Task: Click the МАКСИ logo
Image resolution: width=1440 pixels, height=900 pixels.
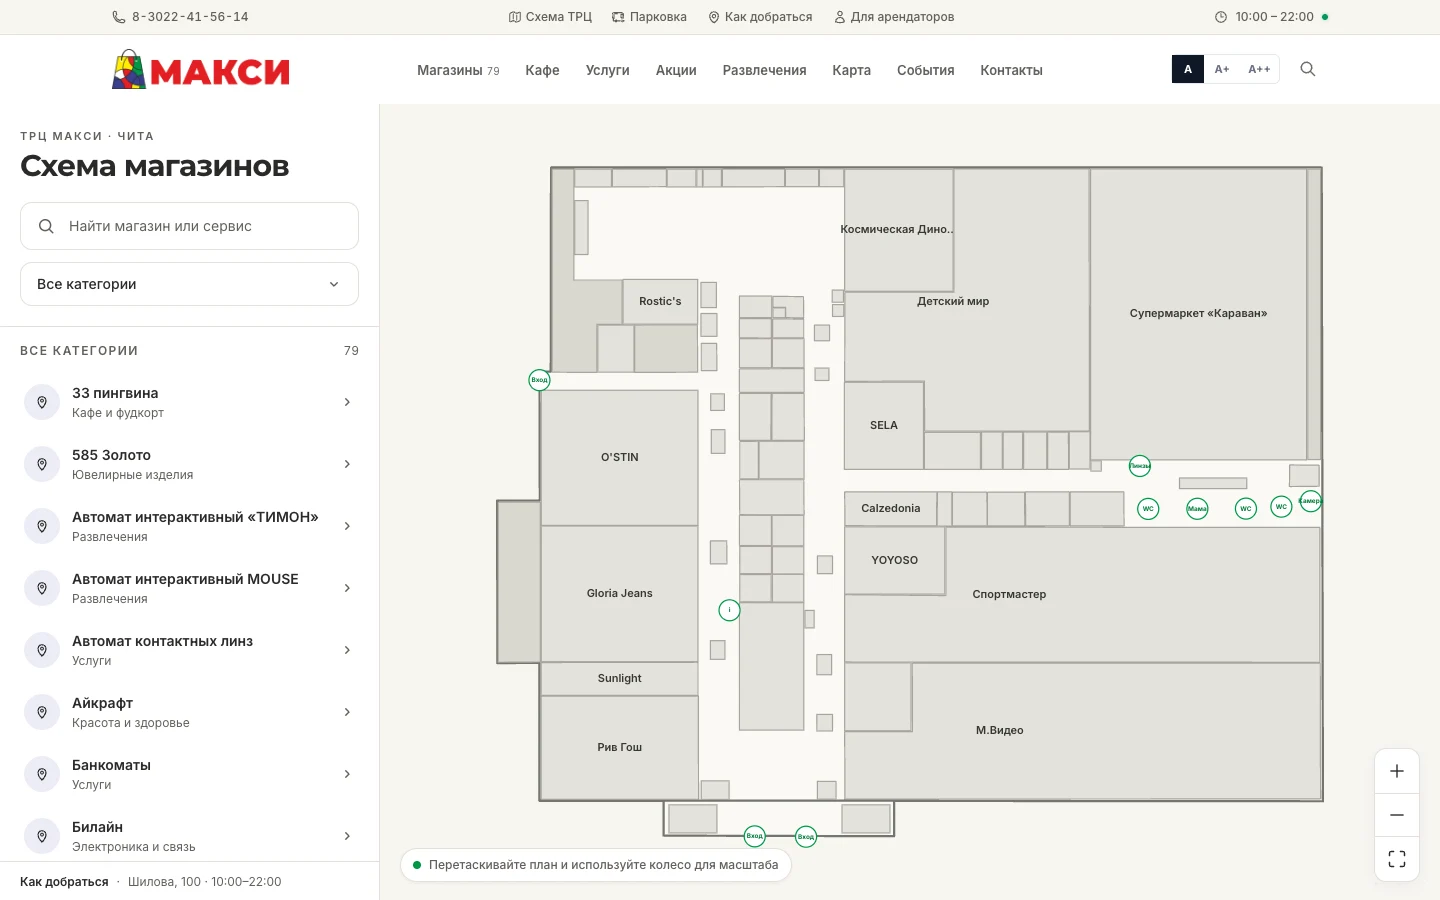Action: click(x=201, y=70)
